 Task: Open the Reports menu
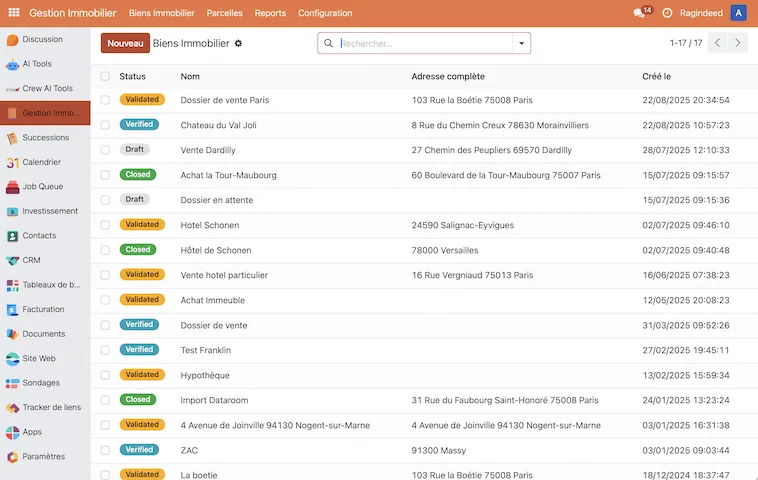(270, 13)
